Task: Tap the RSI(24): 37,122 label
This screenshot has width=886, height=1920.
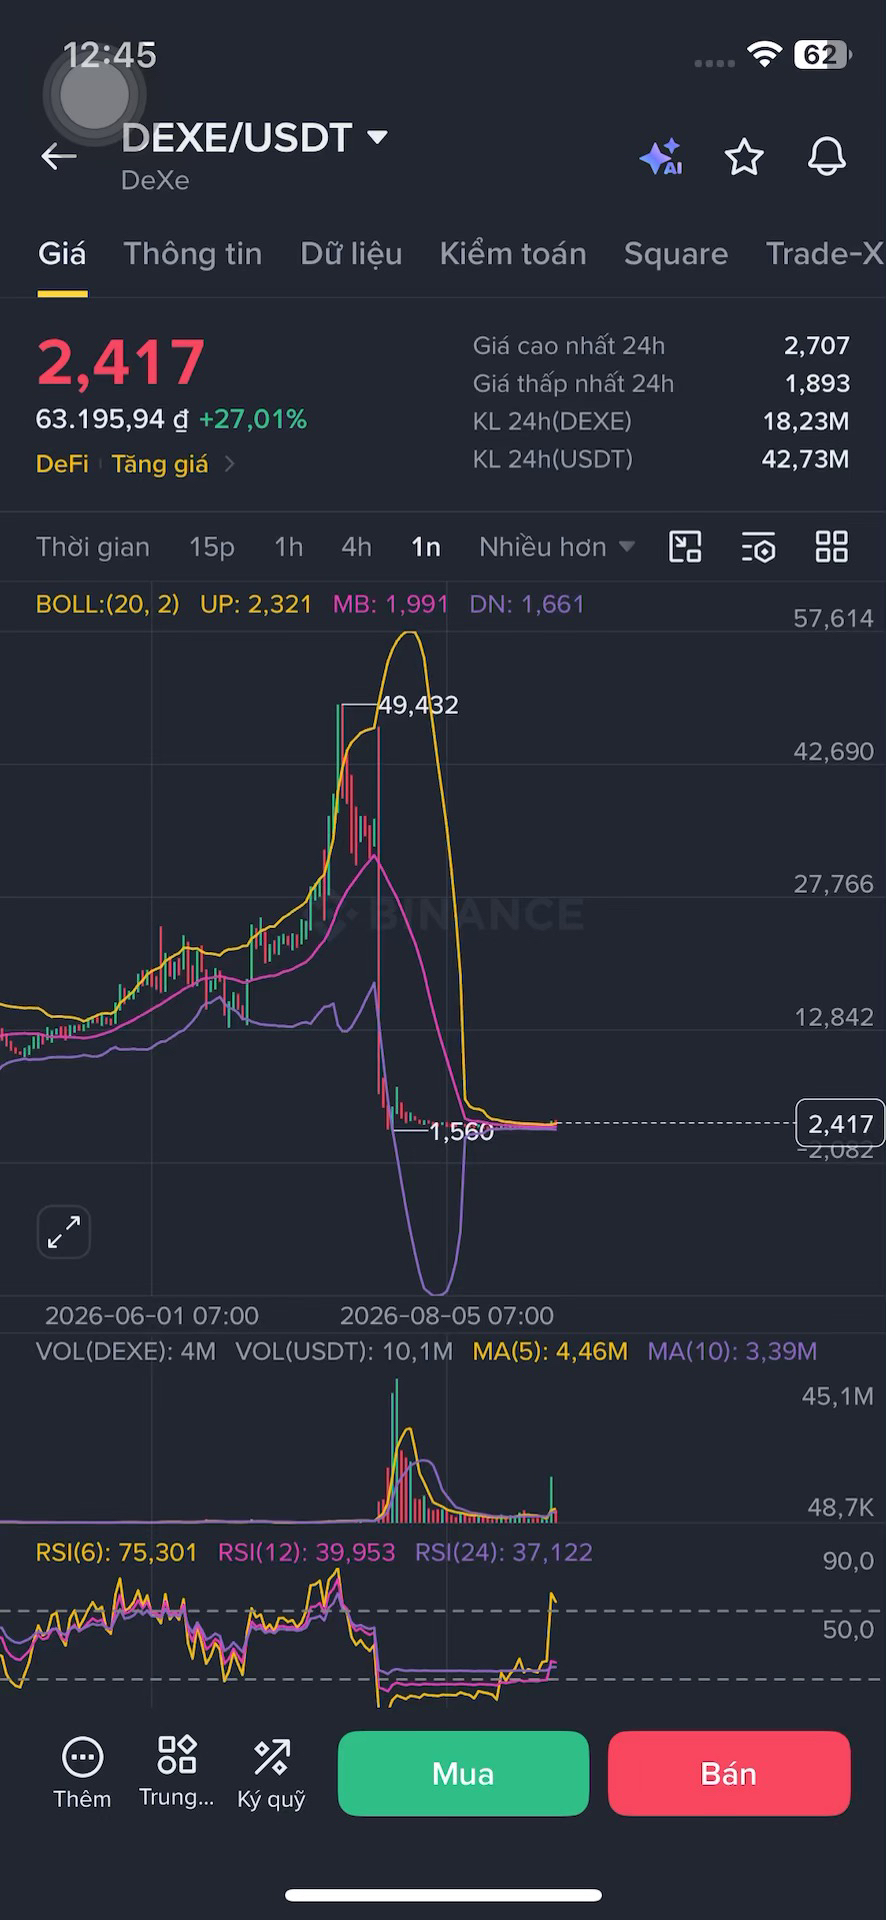Action: tap(504, 1552)
